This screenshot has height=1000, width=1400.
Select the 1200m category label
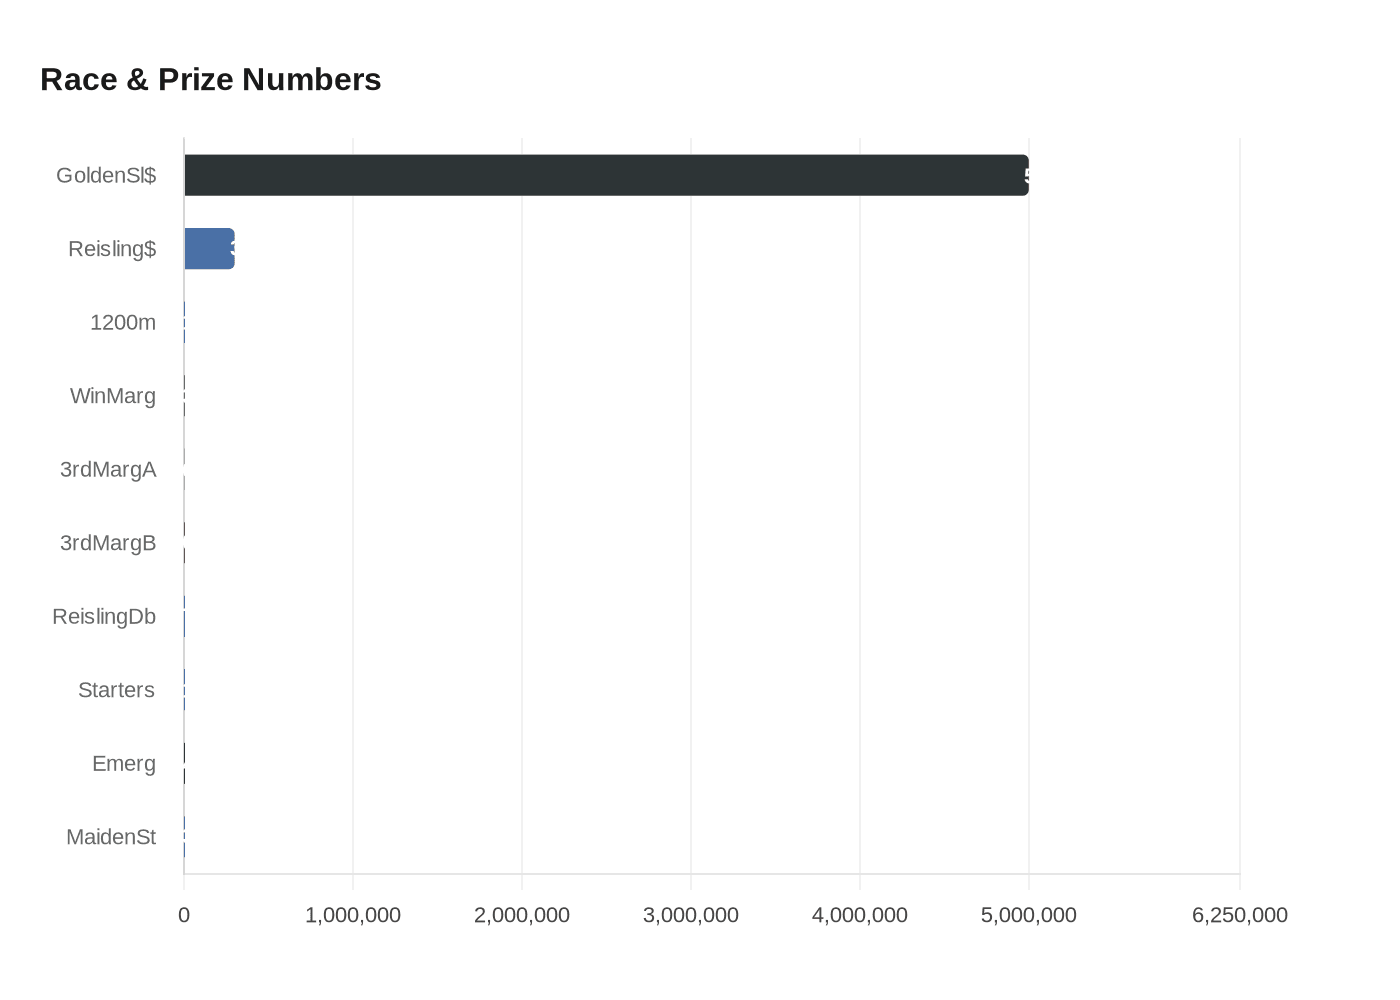(124, 322)
